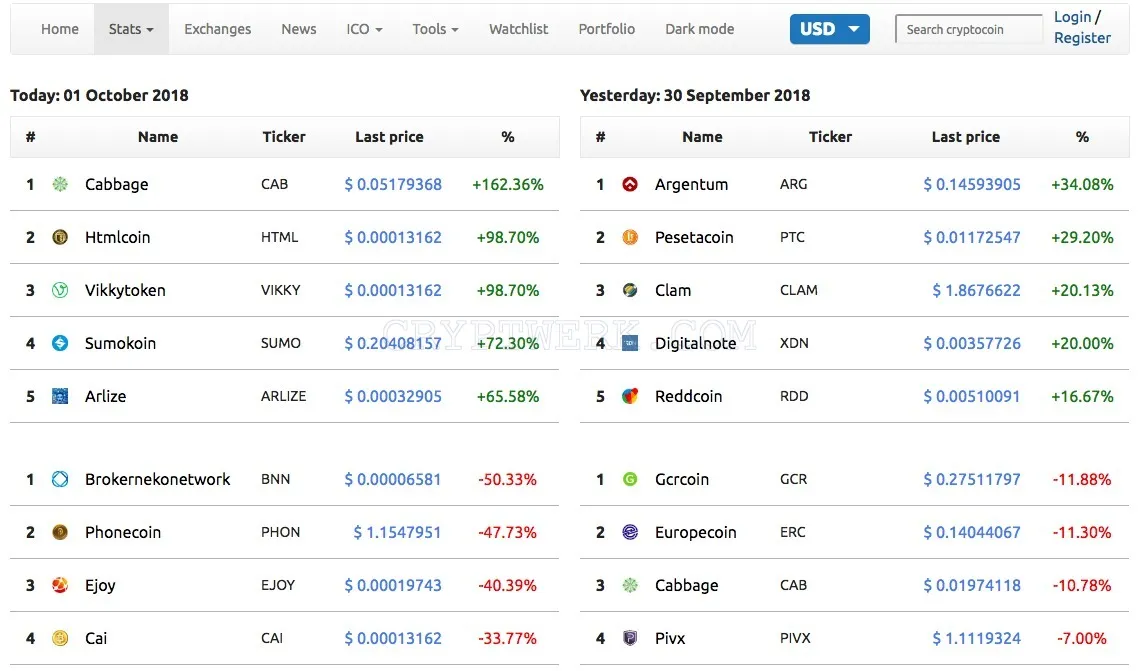Switch on Dark mode
Viewport: 1140px width, 671px height.
[699, 29]
